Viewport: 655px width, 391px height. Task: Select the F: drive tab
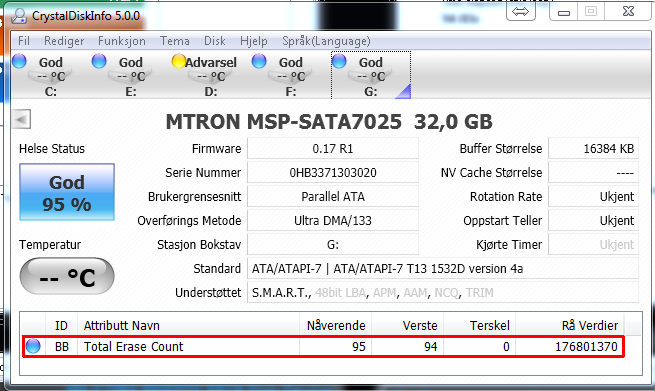click(x=291, y=75)
